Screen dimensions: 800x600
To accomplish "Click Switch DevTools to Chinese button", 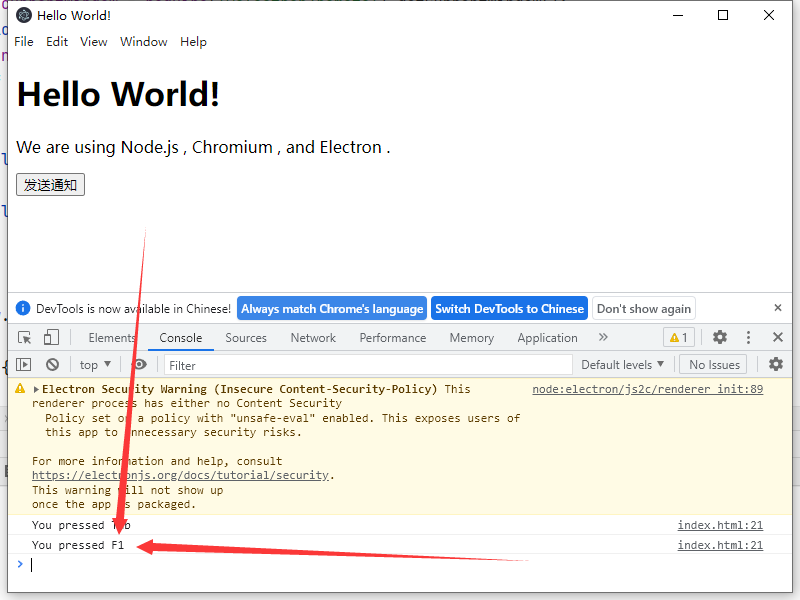I will [509, 309].
